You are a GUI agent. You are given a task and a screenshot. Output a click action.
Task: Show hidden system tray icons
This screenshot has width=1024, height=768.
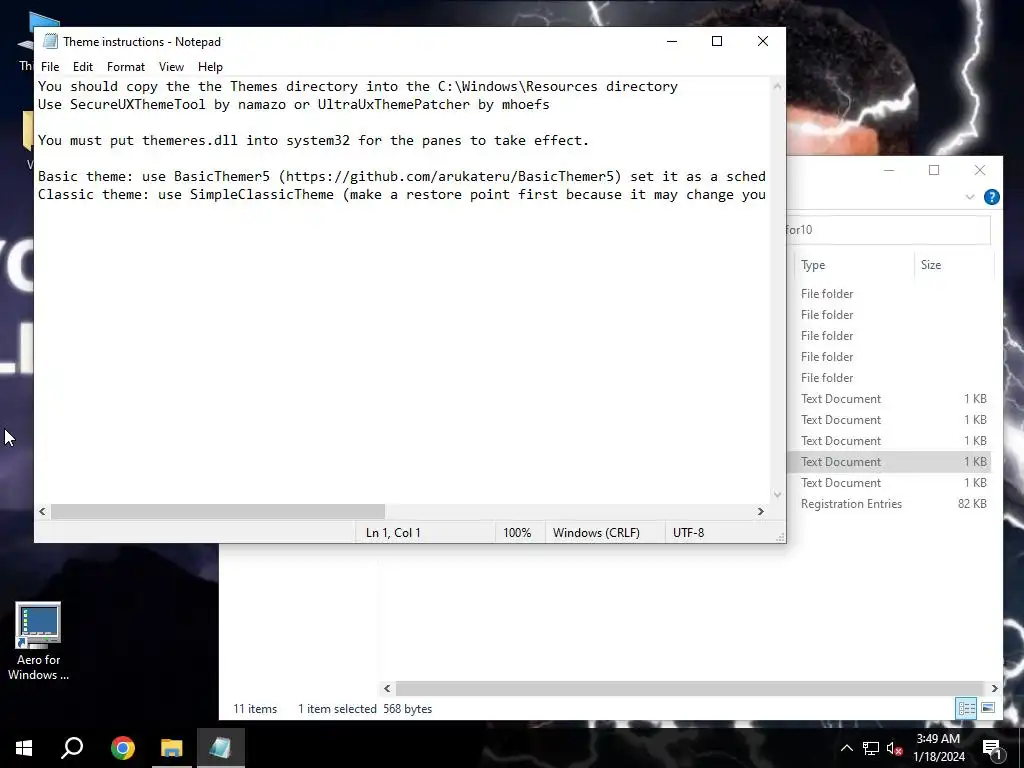[x=846, y=748]
